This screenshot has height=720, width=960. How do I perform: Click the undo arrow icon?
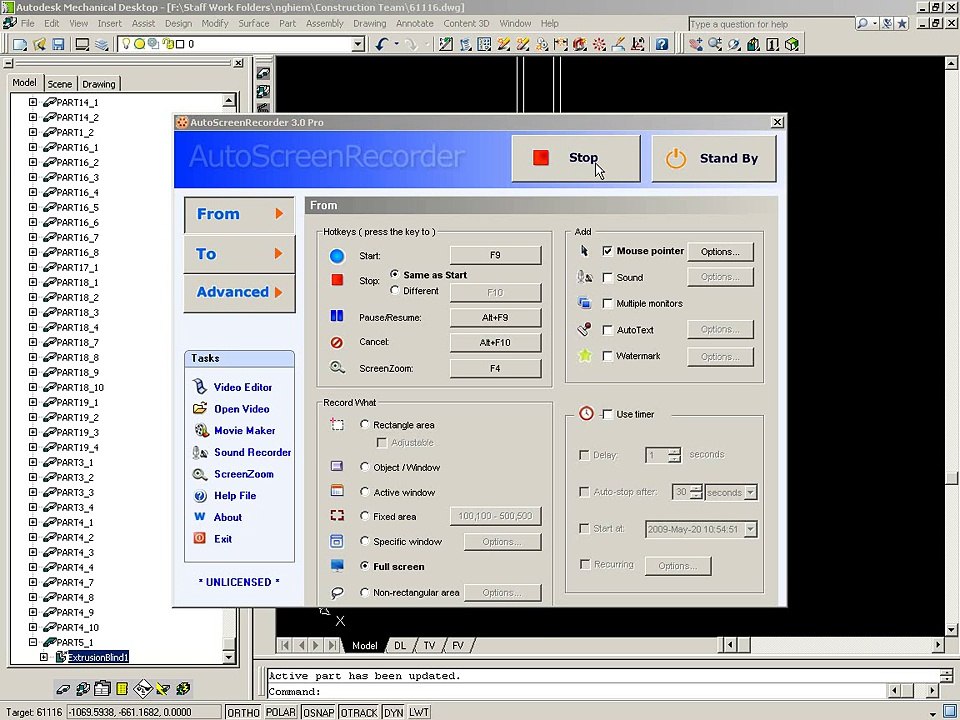tap(382, 44)
